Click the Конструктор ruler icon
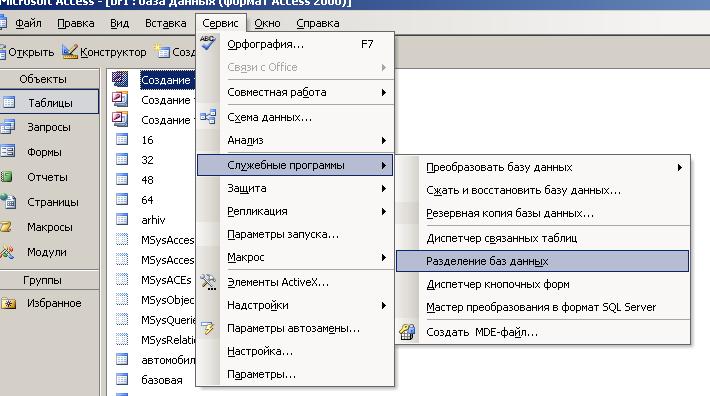 (70, 52)
